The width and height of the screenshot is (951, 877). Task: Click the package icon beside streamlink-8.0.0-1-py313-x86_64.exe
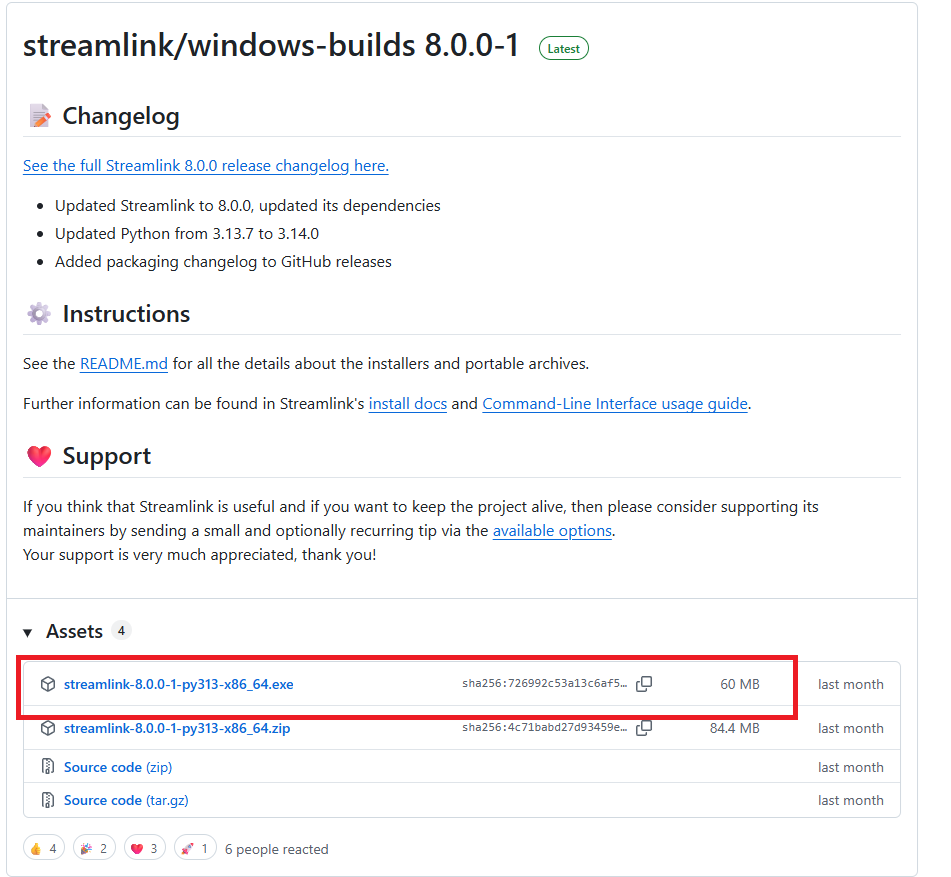point(48,684)
